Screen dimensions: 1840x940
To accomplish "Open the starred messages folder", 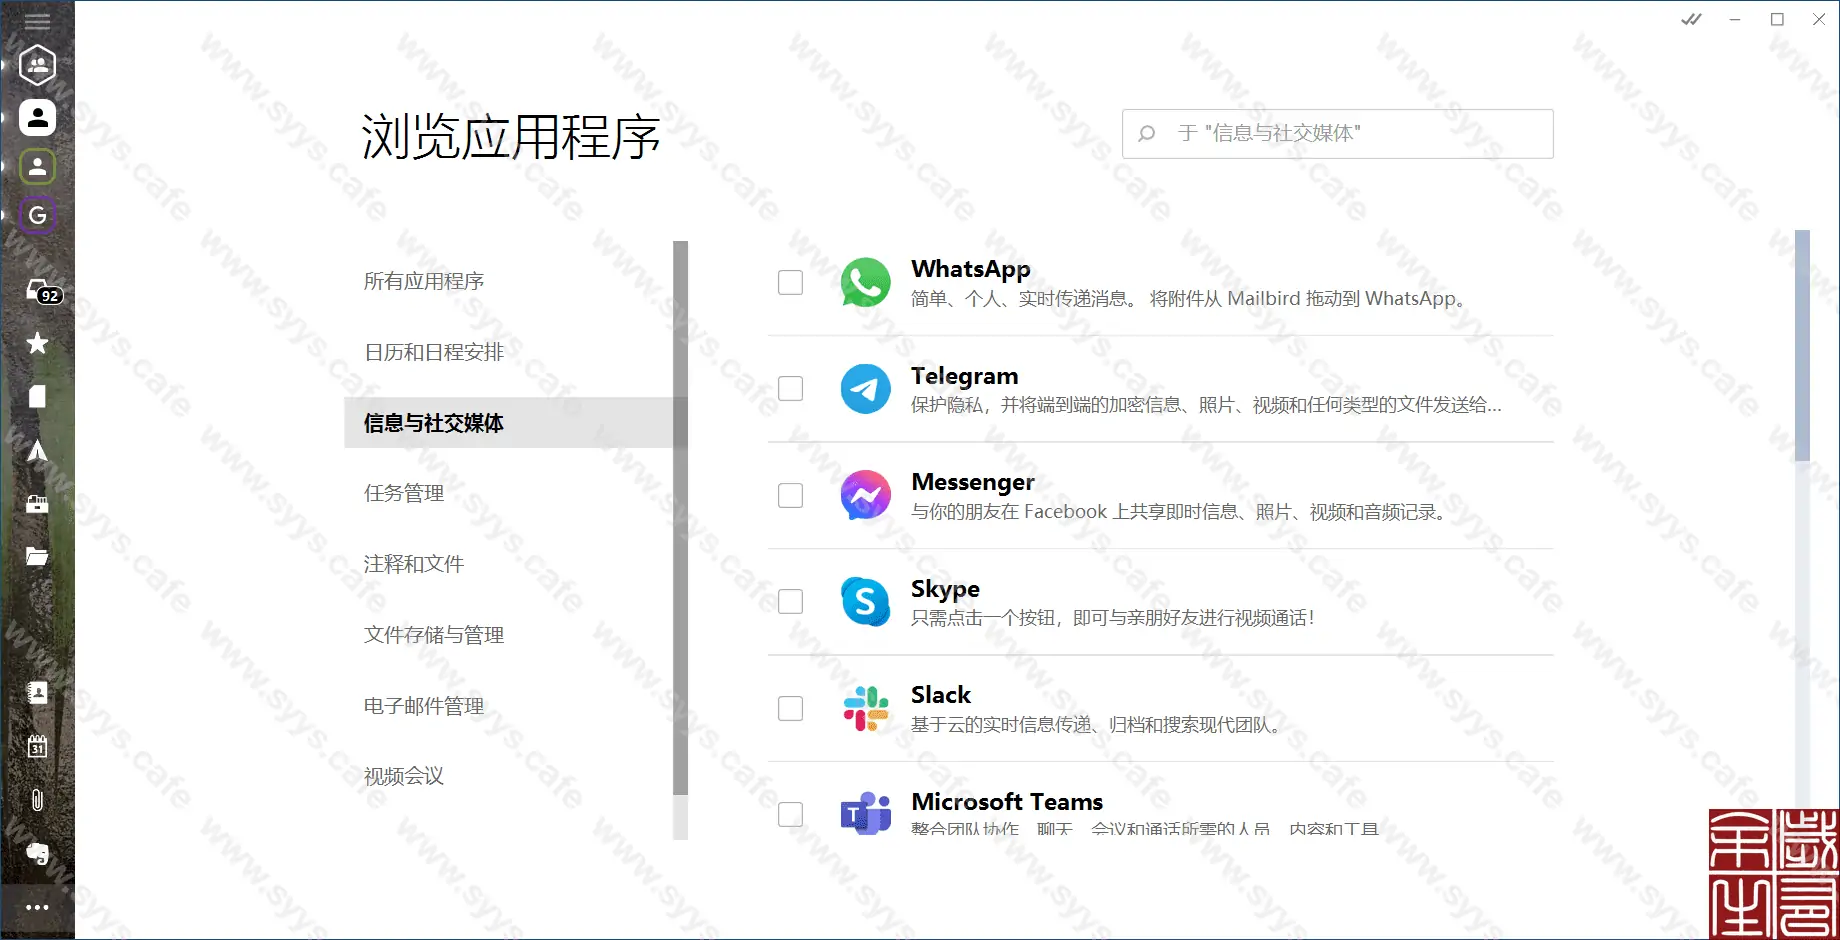I will tap(37, 343).
